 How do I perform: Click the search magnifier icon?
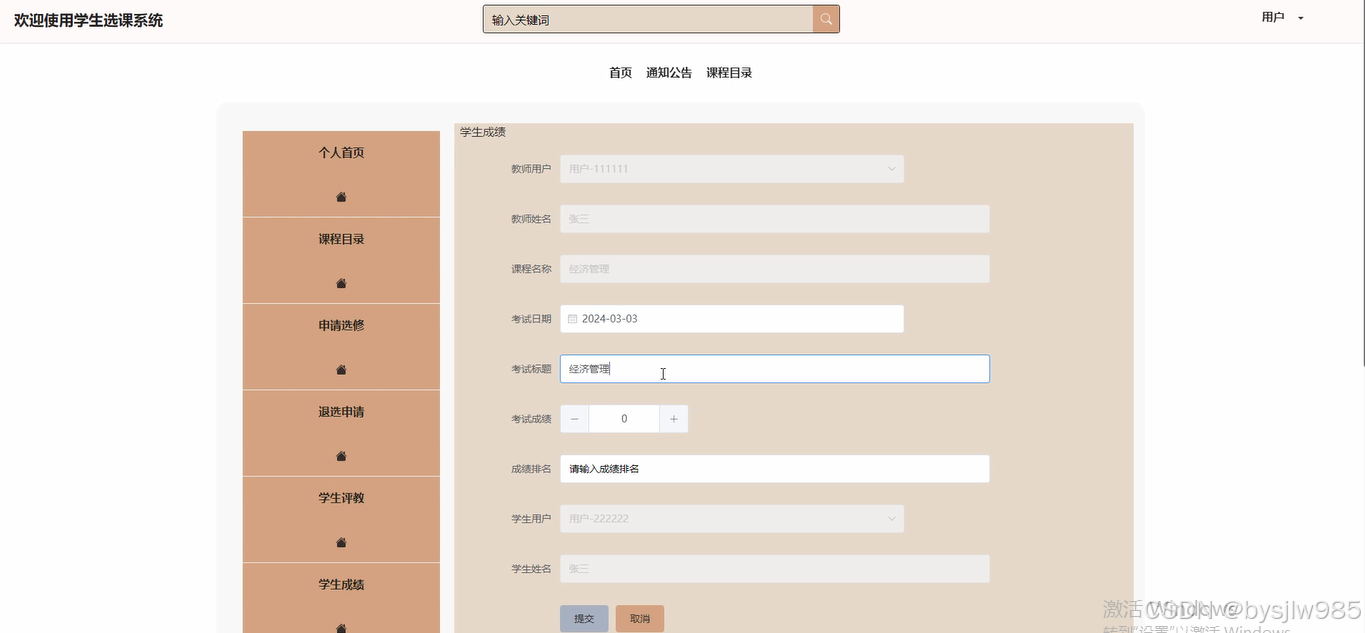coord(825,18)
